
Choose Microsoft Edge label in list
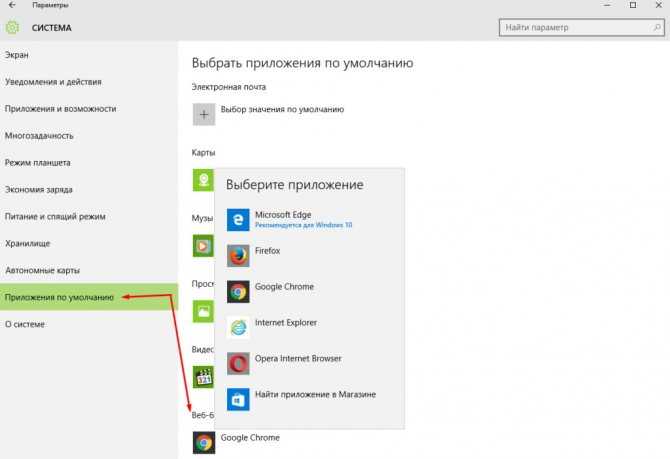click(x=283, y=215)
